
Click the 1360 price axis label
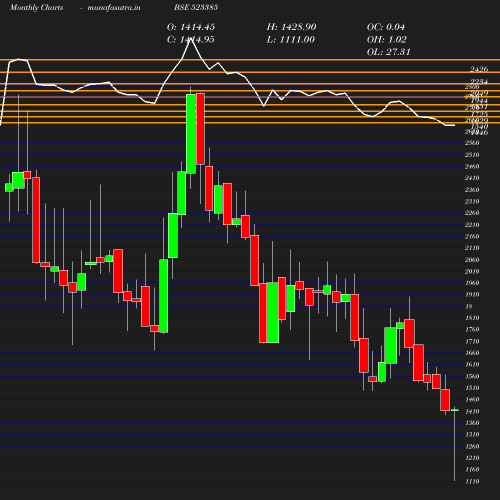472,423
